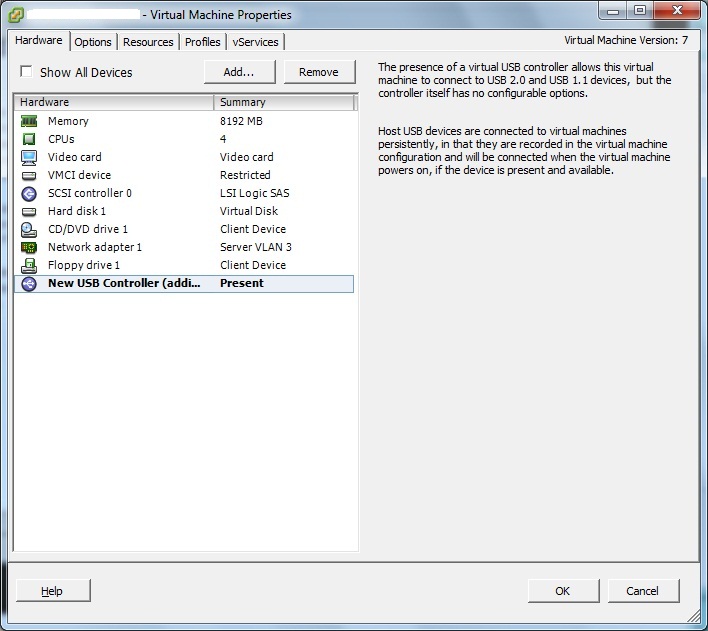Click the Hard disk 1 icon
This screenshot has height=631, width=708.
pyautogui.click(x=29, y=211)
